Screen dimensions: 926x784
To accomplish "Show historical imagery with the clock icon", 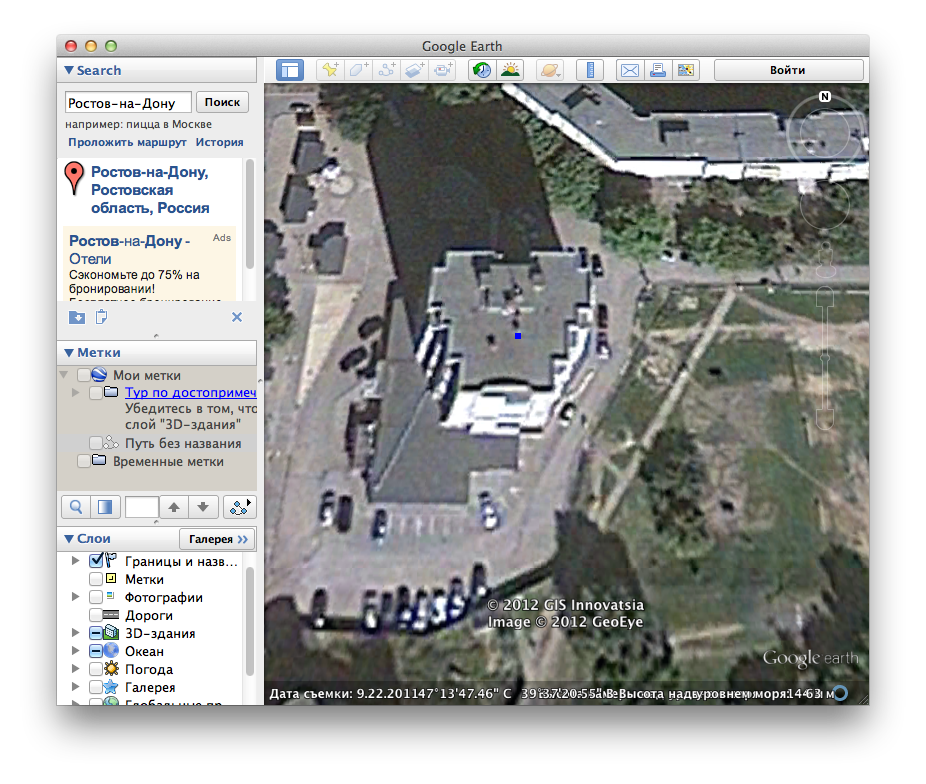I will tap(482, 70).
